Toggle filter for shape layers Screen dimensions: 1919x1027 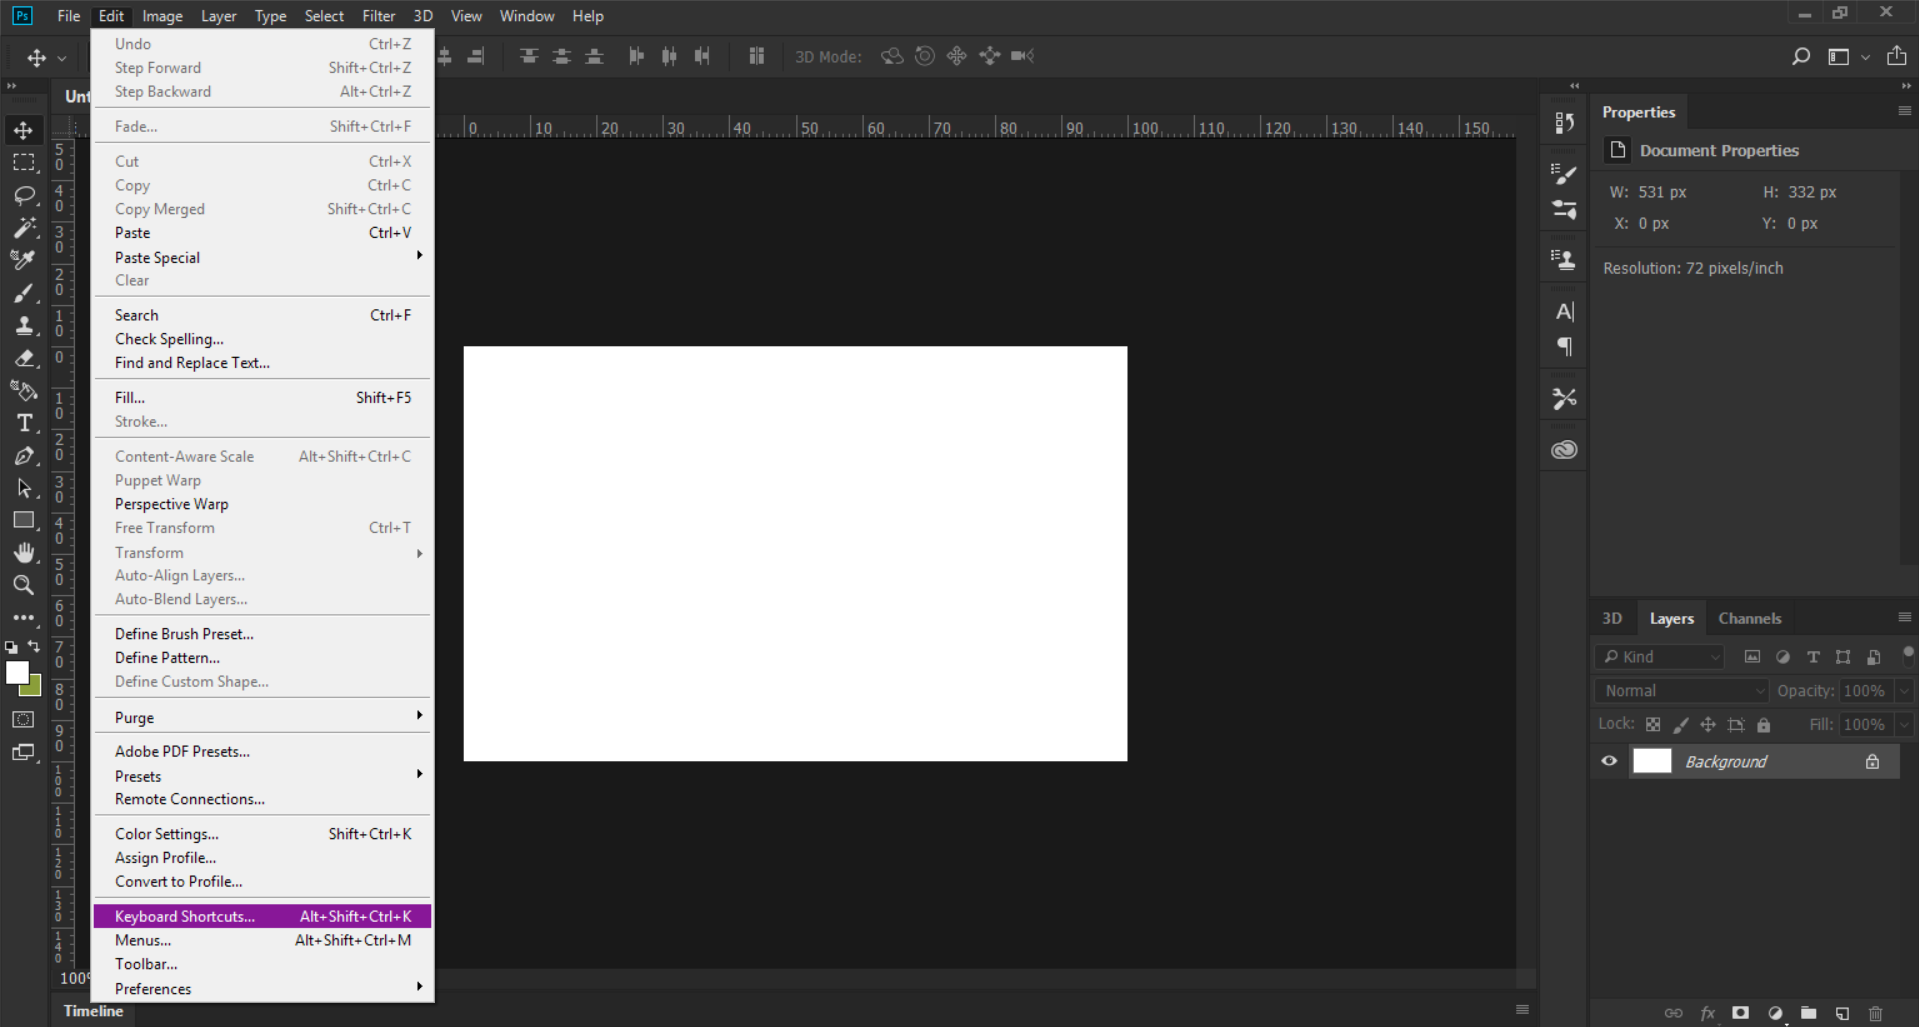click(1843, 657)
